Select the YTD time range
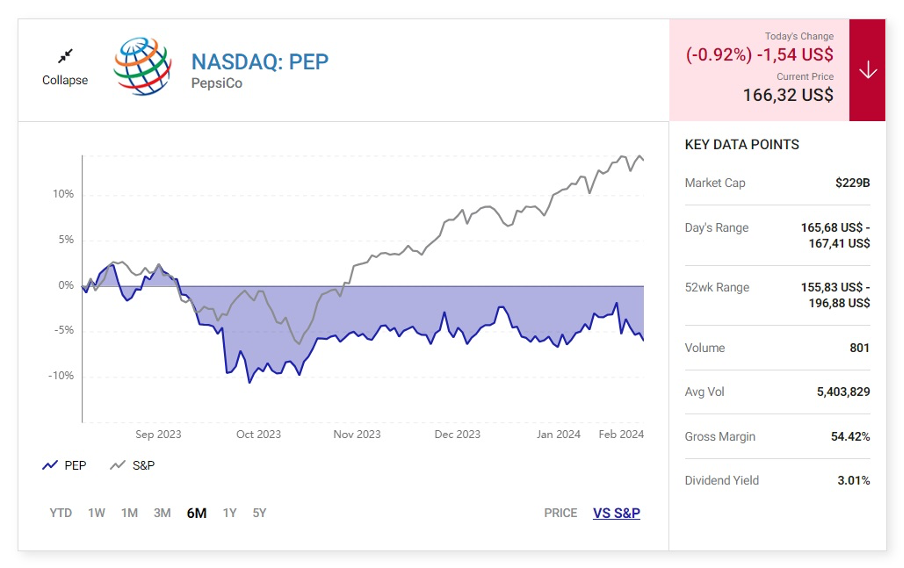The height and width of the screenshot is (568, 904). [61, 513]
